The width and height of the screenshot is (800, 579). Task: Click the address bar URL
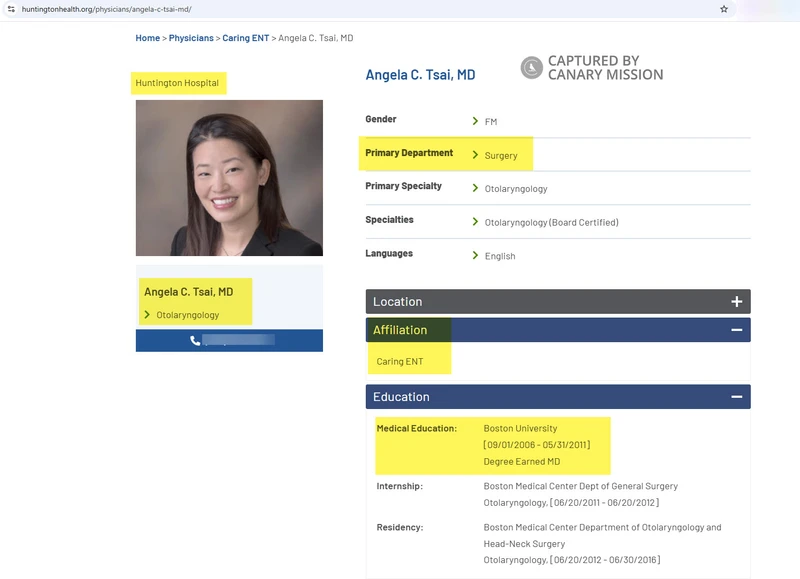click(x=107, y=9)
